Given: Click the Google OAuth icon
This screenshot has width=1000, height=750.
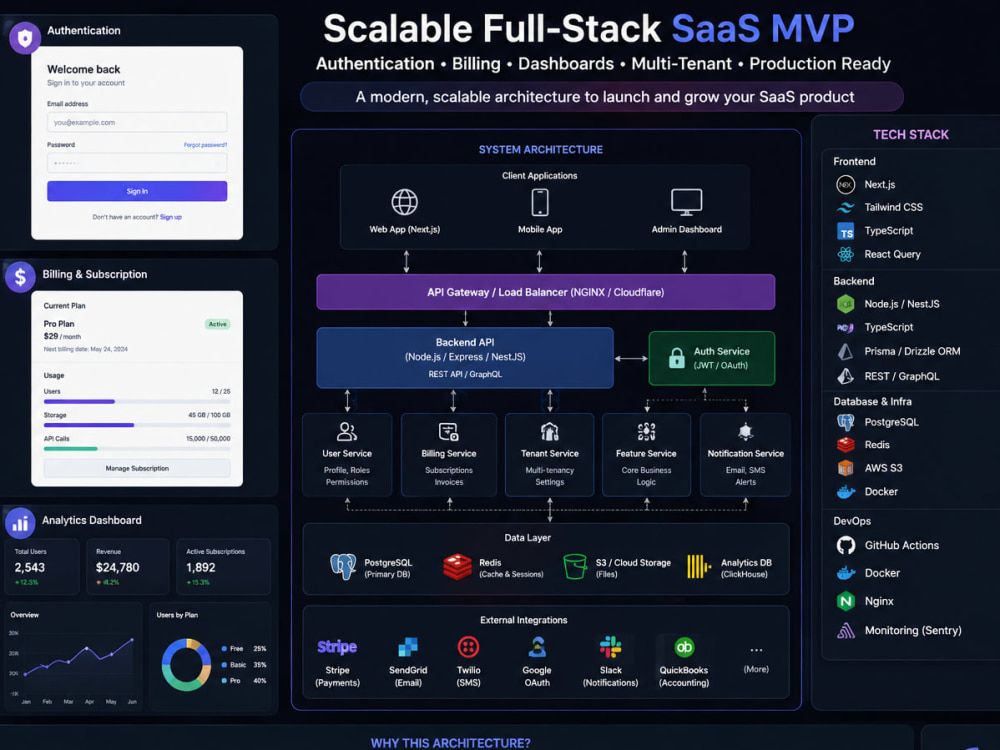Looking at the screenshot, I should (x=537, y=647).
